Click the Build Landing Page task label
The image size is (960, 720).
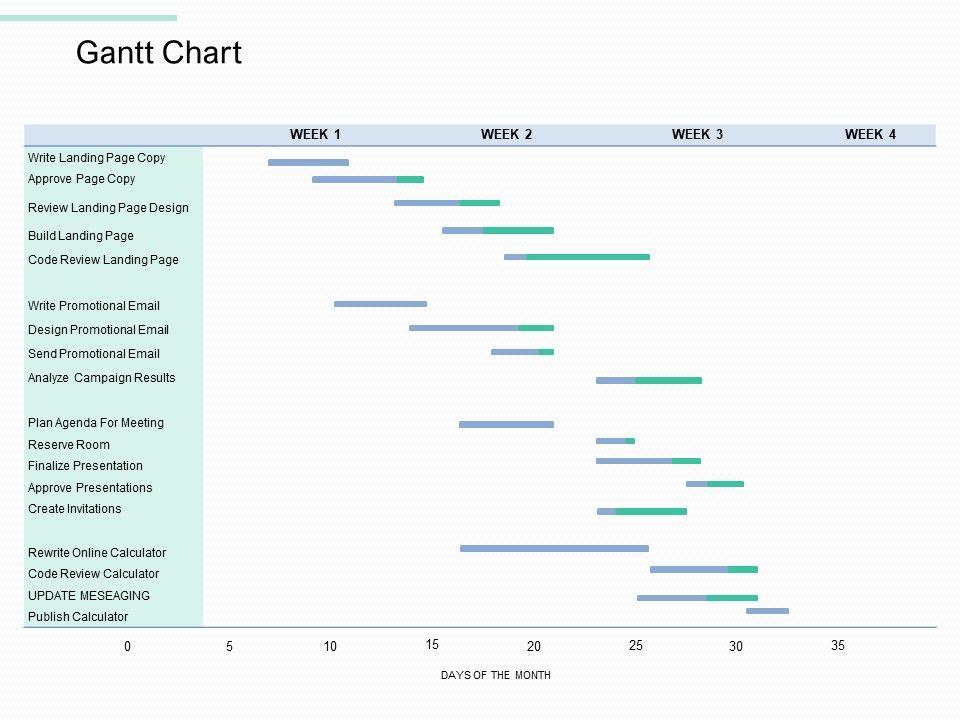pyautogui.click(x=80, y=236)
